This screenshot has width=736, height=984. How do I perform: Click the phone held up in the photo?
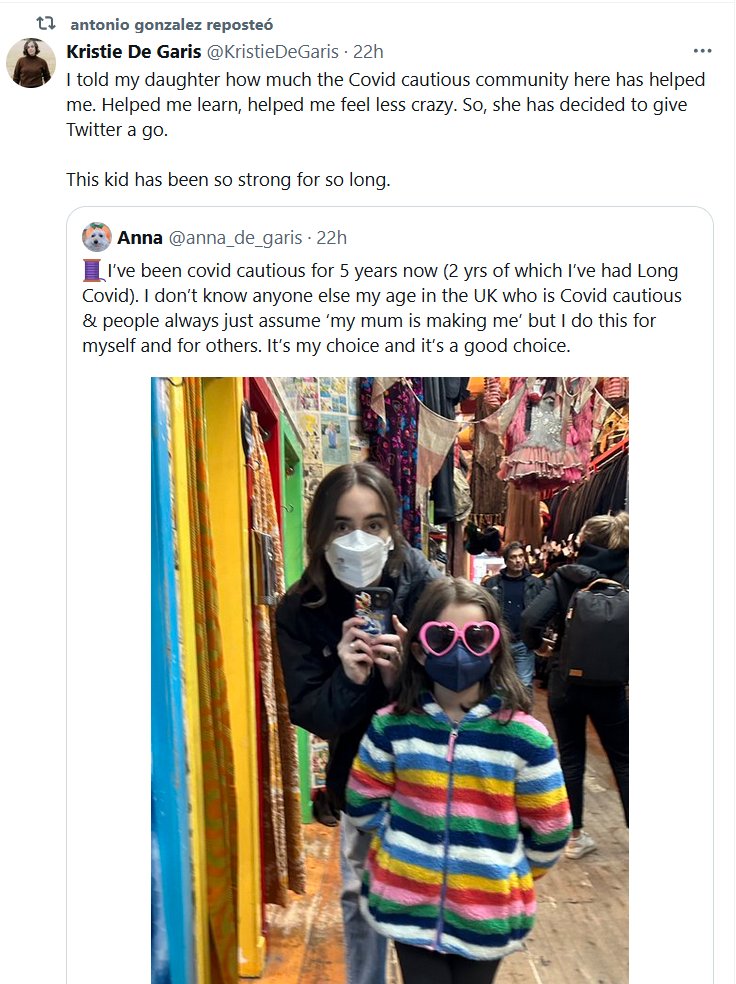373,610
